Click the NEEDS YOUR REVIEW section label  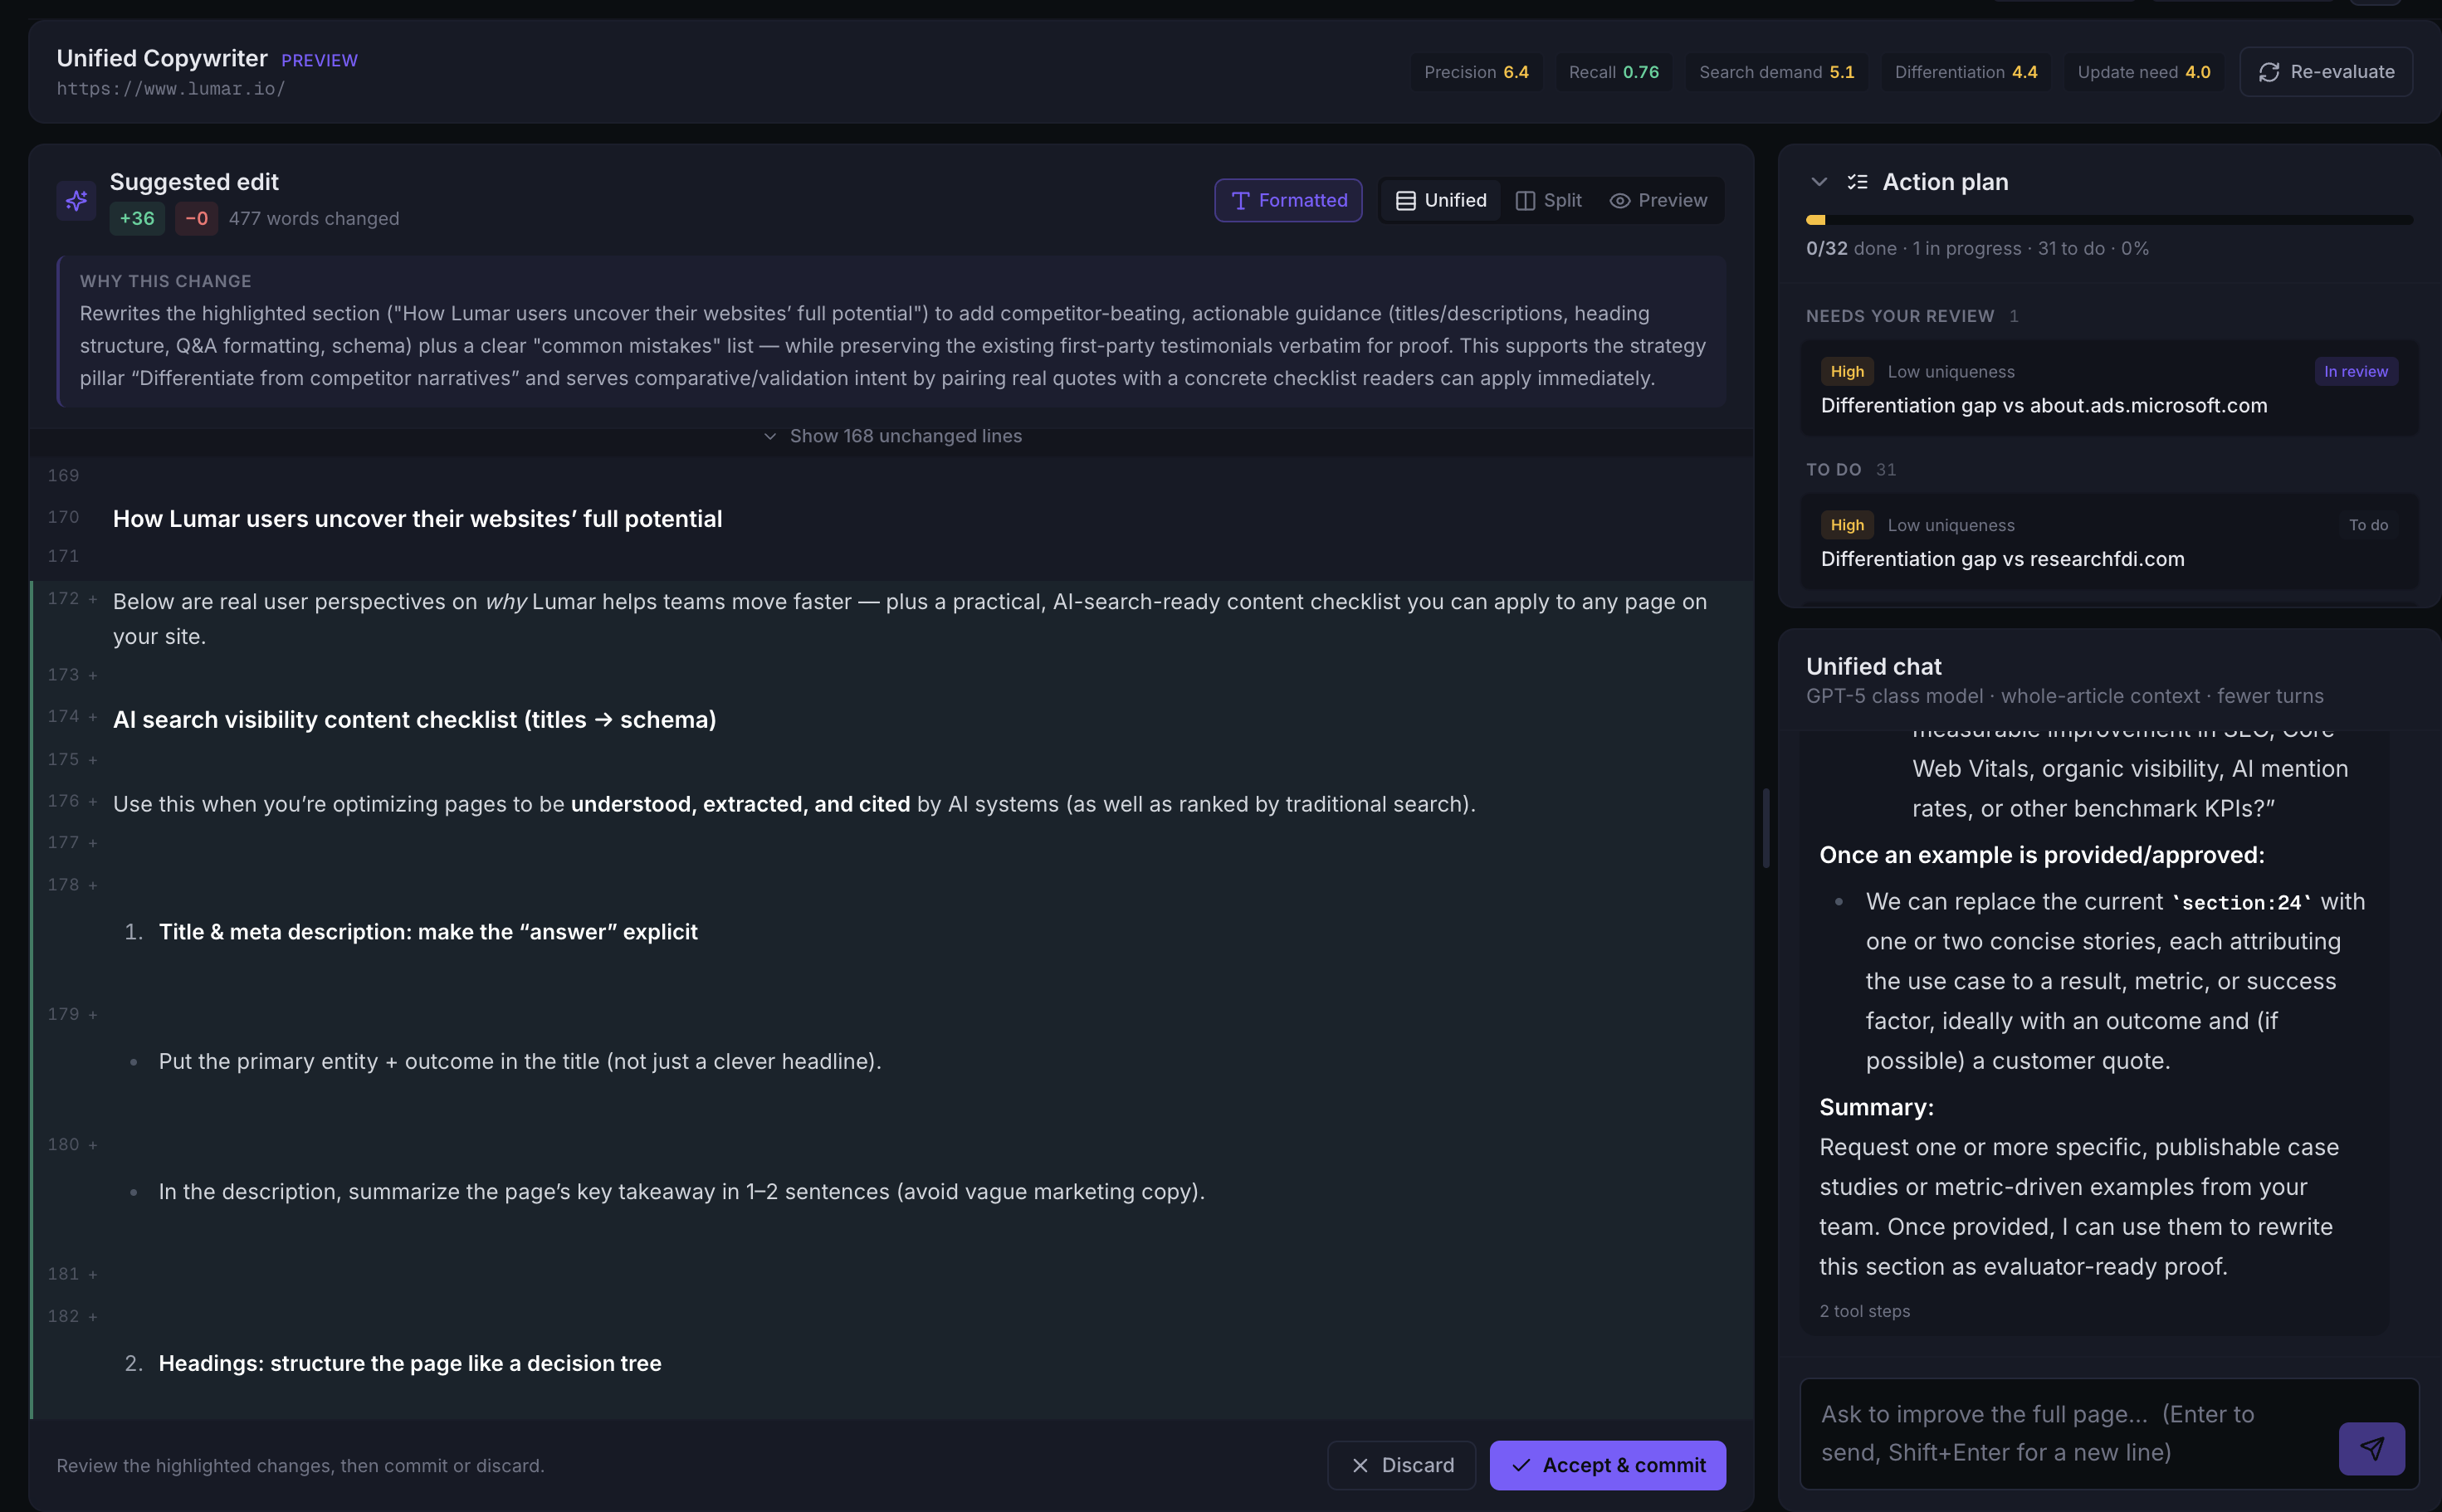[1899, 316]
